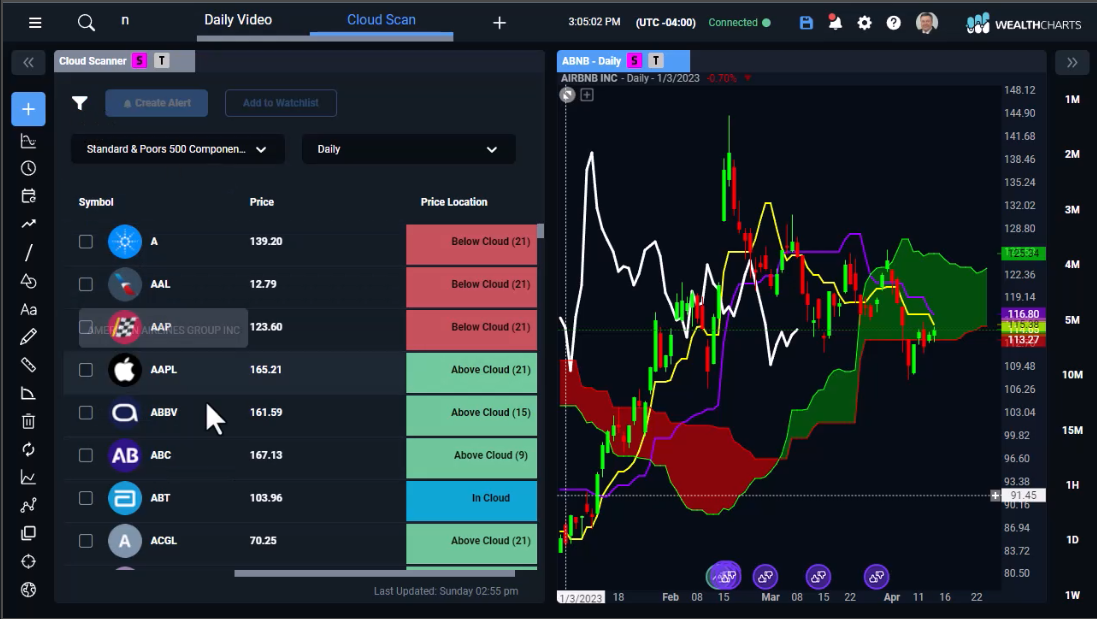This screenshot has height=619, width=1097.
Task: Select the trend arrow tool
Action: pyautogui.click(x=28, y=224)
